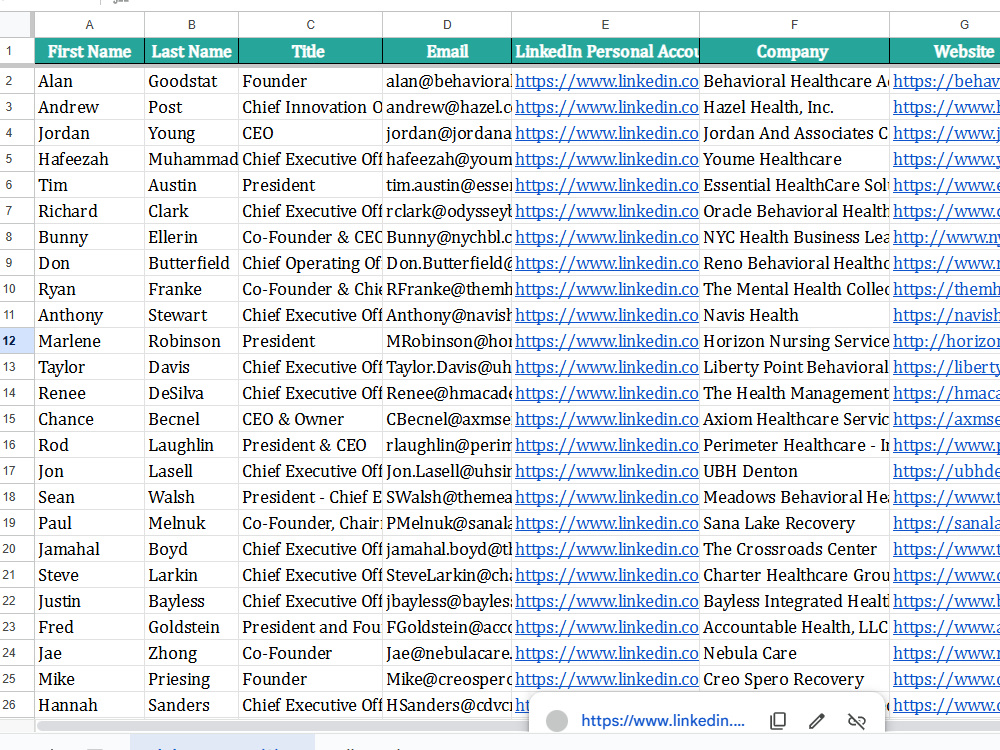Select the cell containing Hafeezah
This screenshot has height=750, width=1000.
89,159
